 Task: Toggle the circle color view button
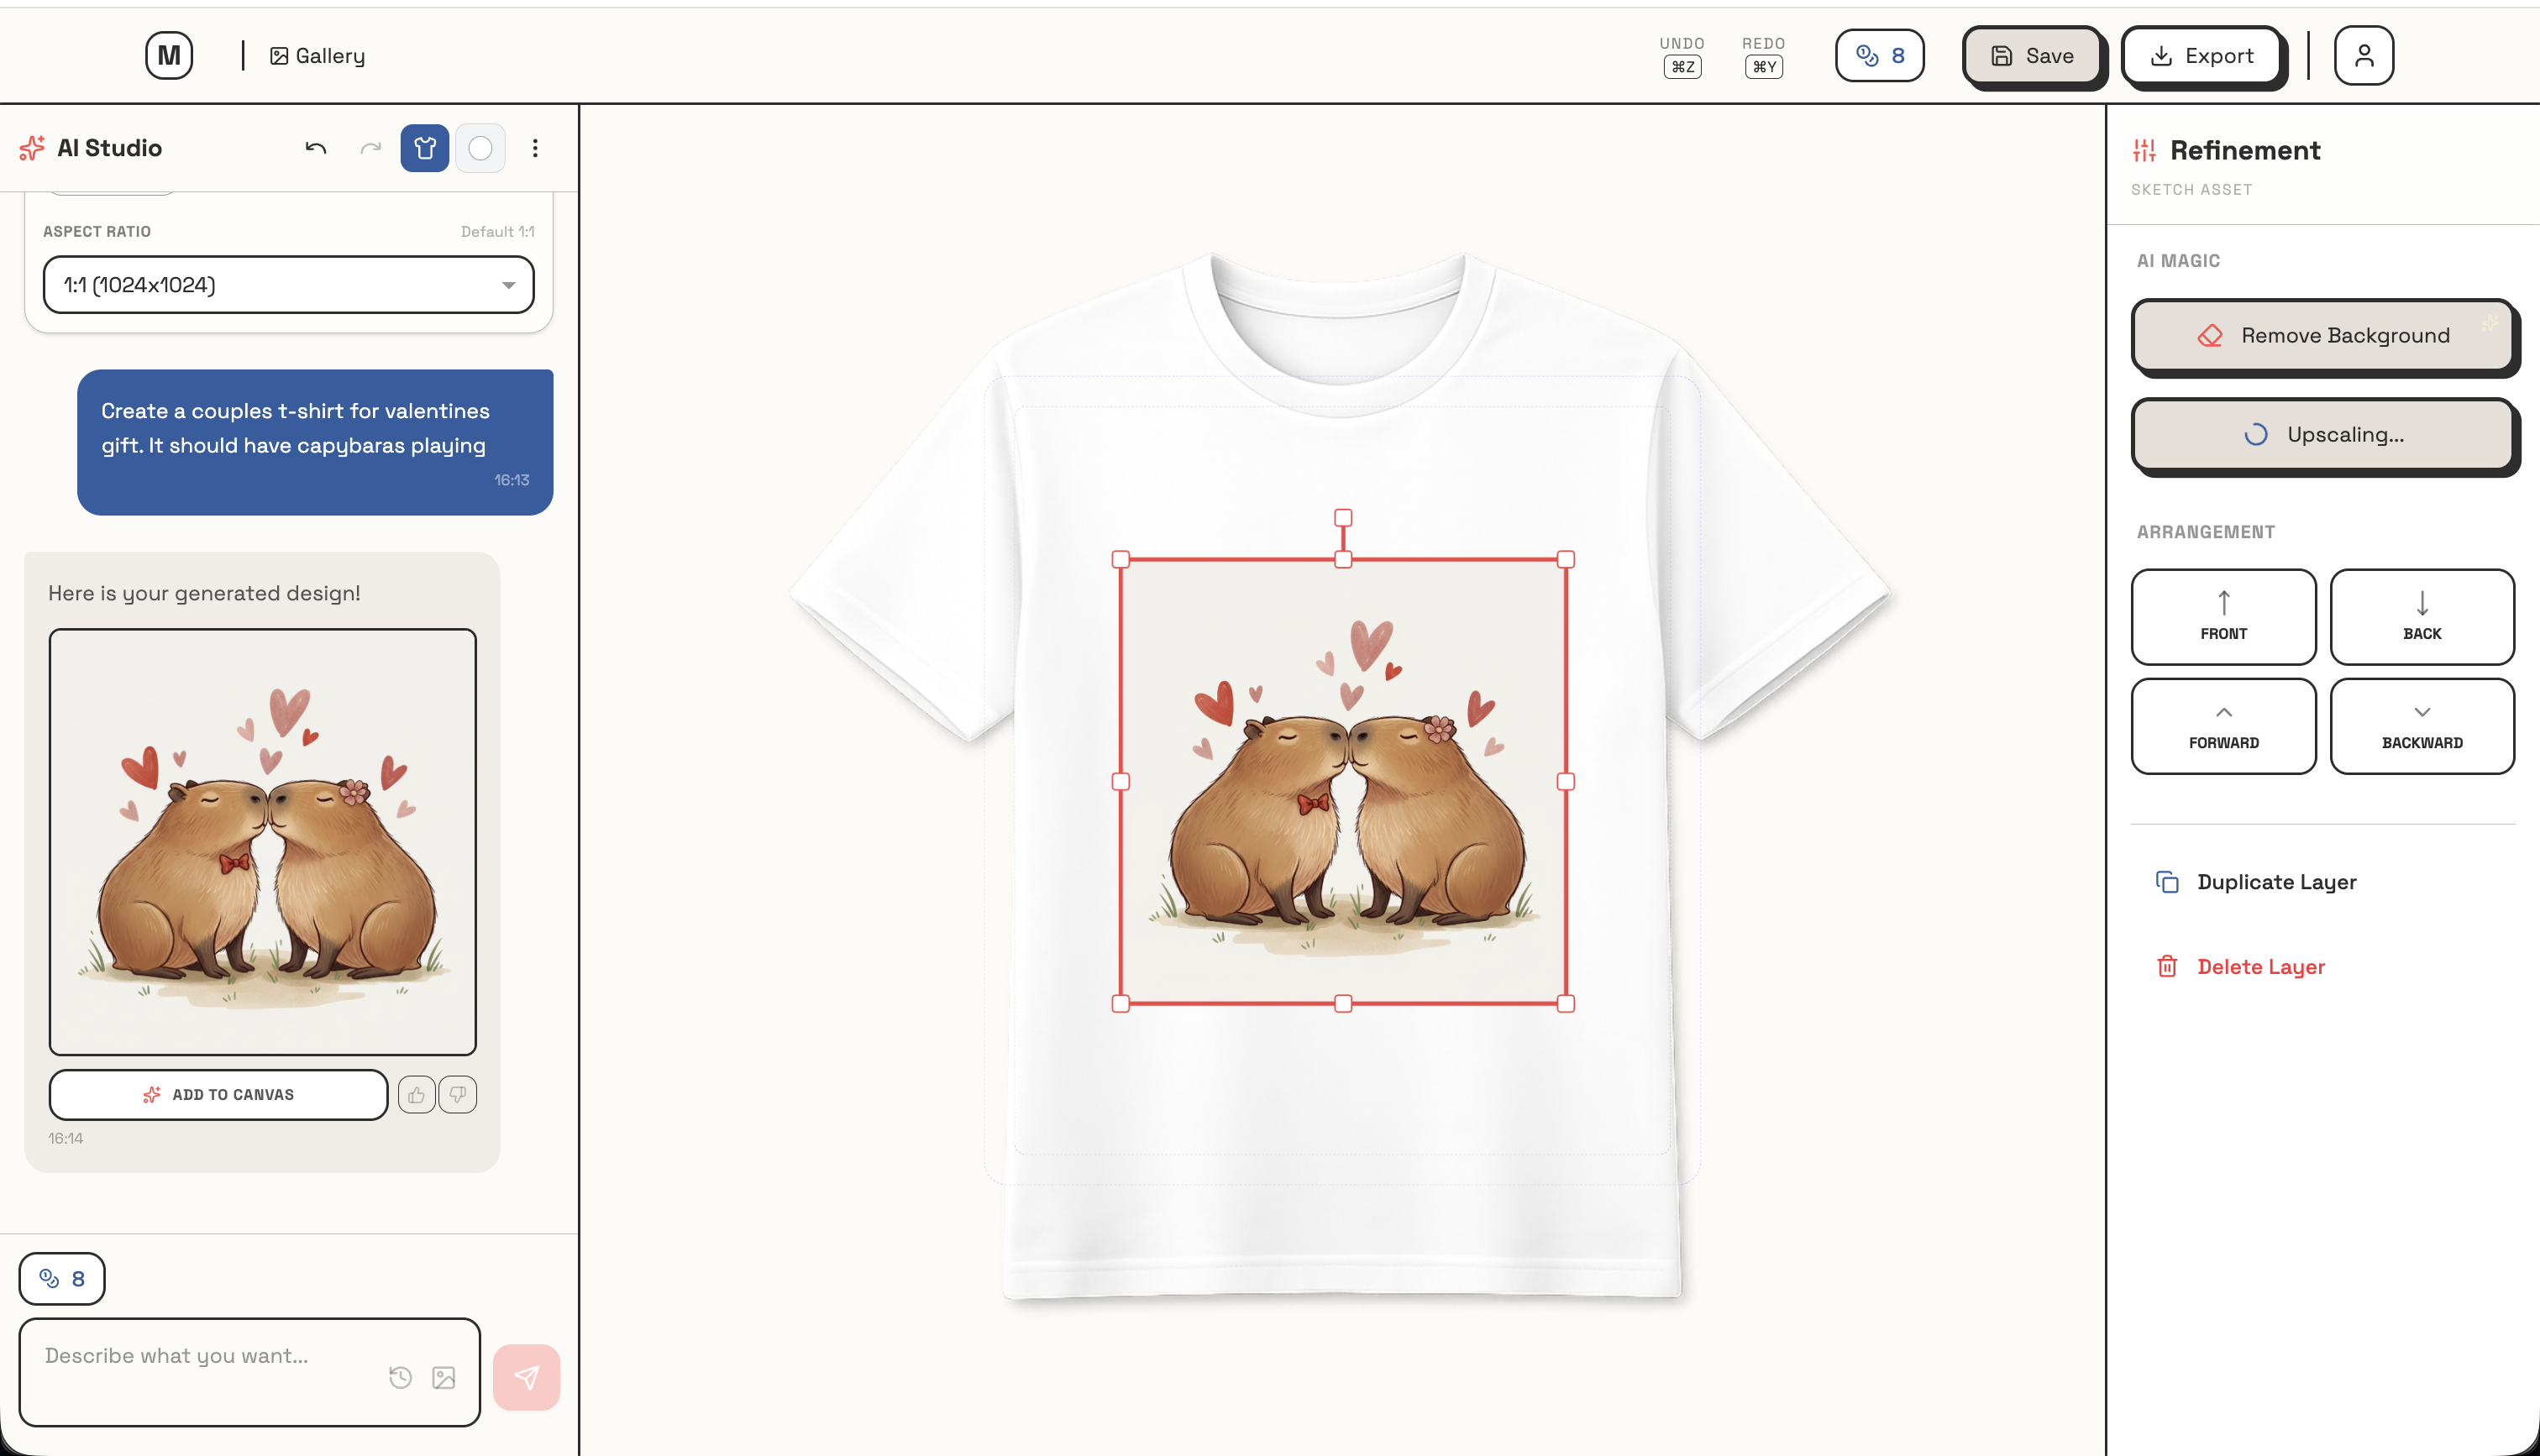[x=480, y=148]
